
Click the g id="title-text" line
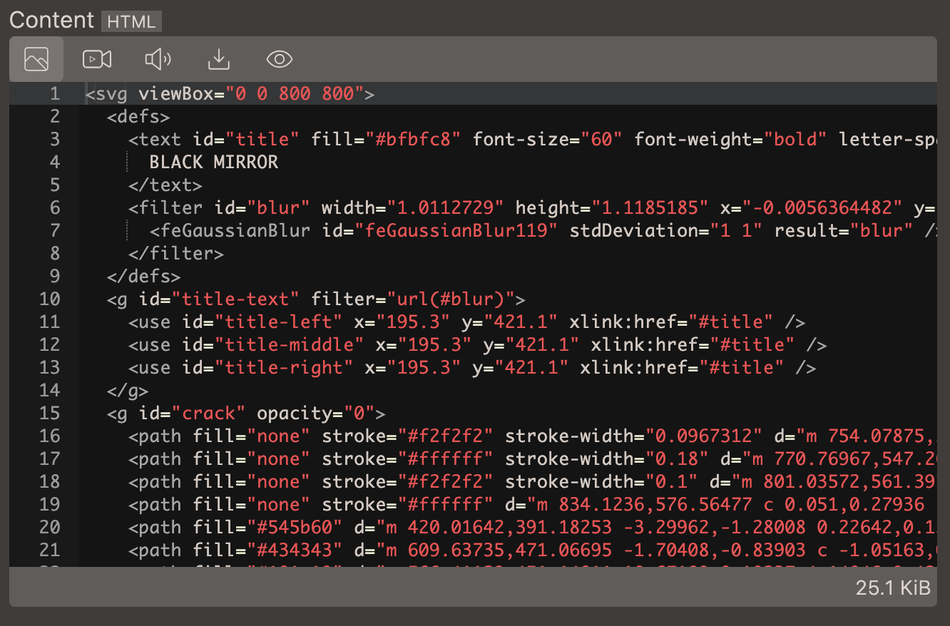tap(316, 299)
